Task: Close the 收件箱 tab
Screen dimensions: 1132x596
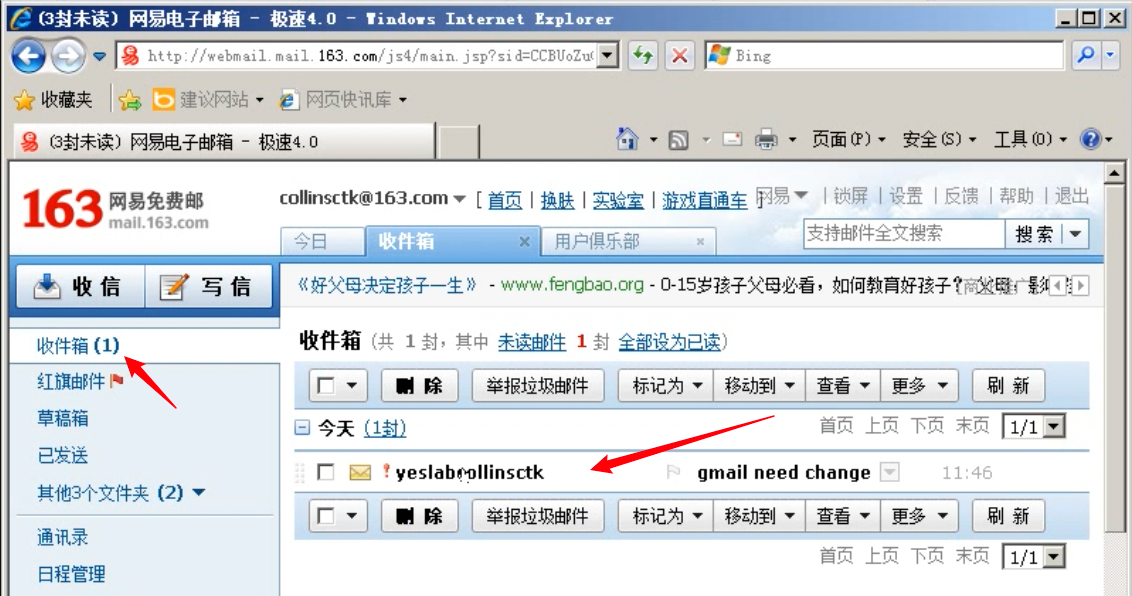Action: click(x=524, y=242)
